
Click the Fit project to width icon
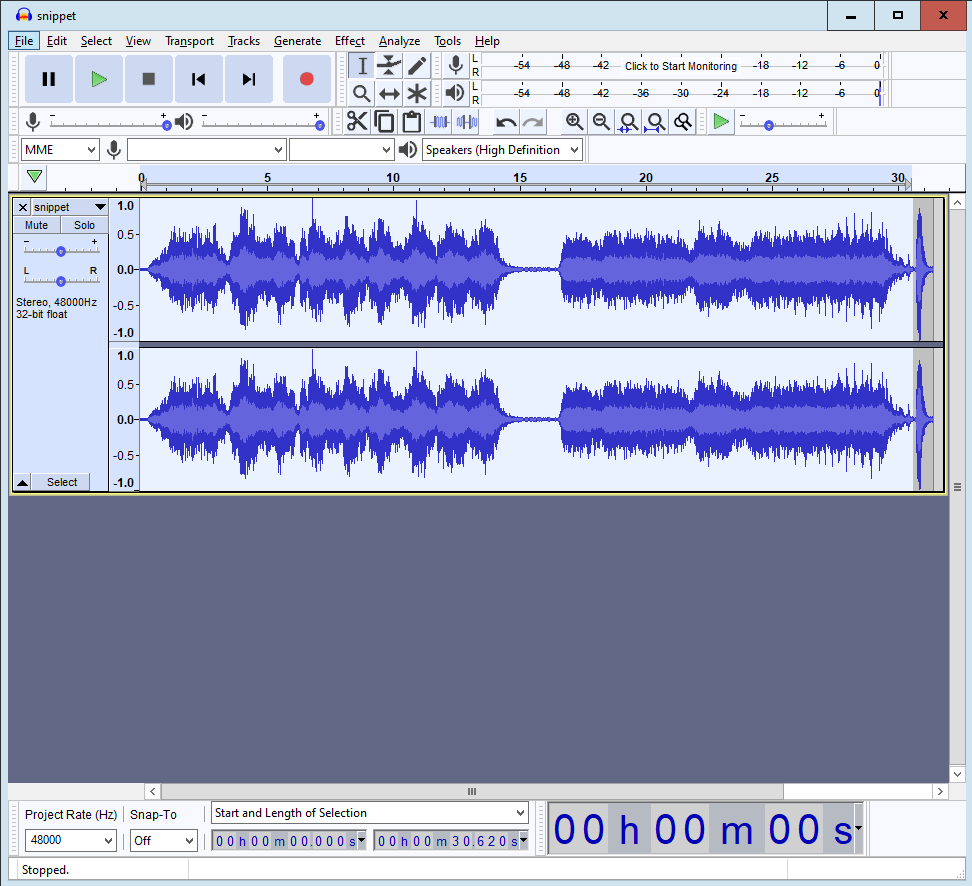tap(656, 122)
